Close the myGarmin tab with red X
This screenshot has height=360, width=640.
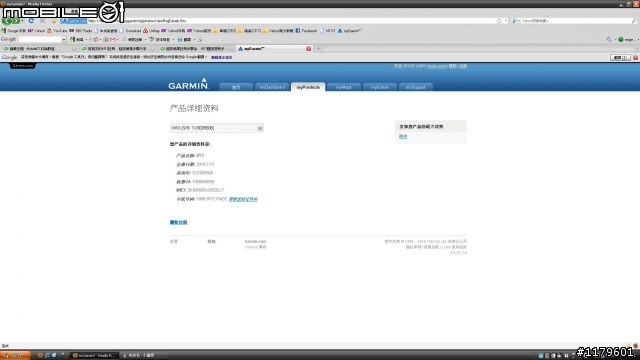click(309, 49)
